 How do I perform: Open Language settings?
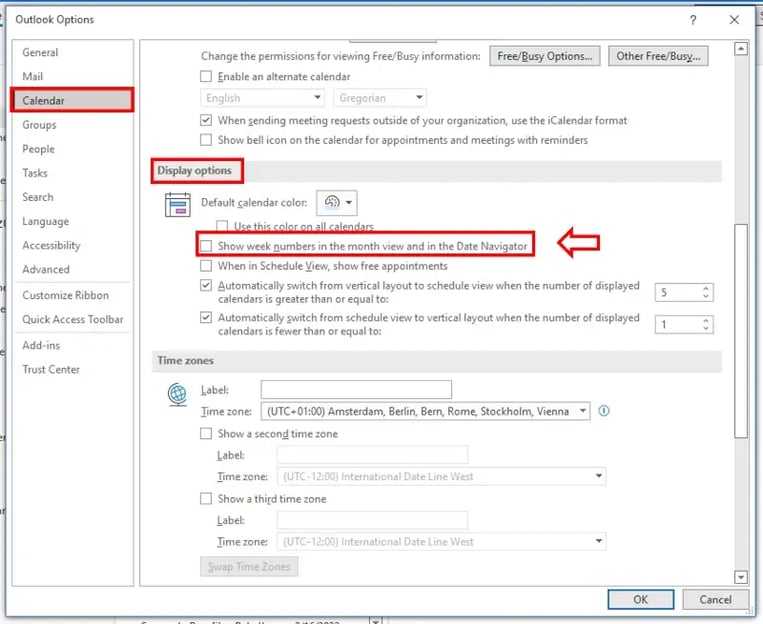(x=73, y=221)
